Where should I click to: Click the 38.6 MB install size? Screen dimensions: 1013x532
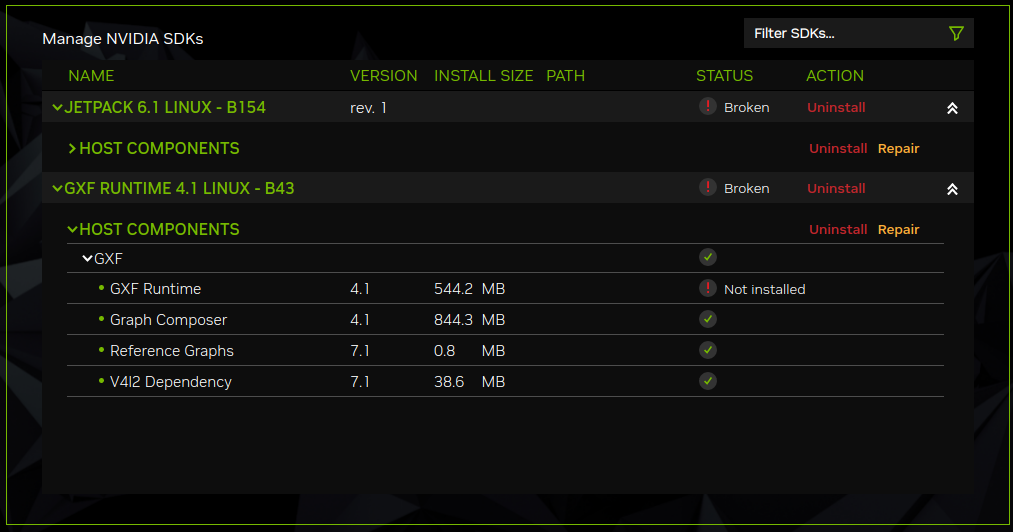pos(470,382)
